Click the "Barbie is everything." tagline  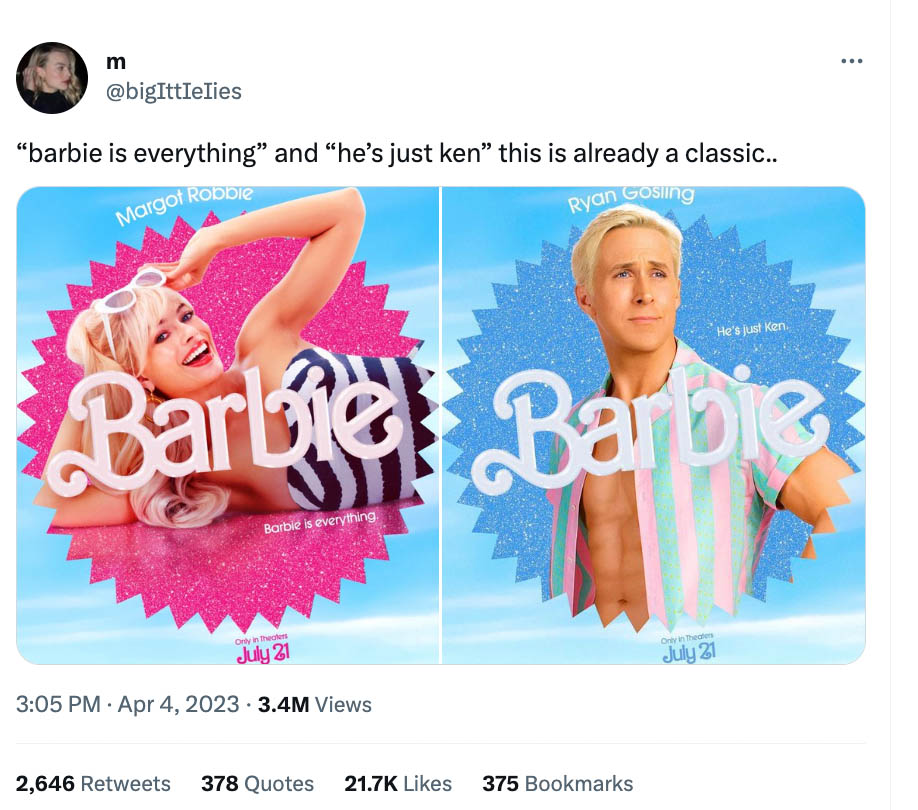click(320, 522)
